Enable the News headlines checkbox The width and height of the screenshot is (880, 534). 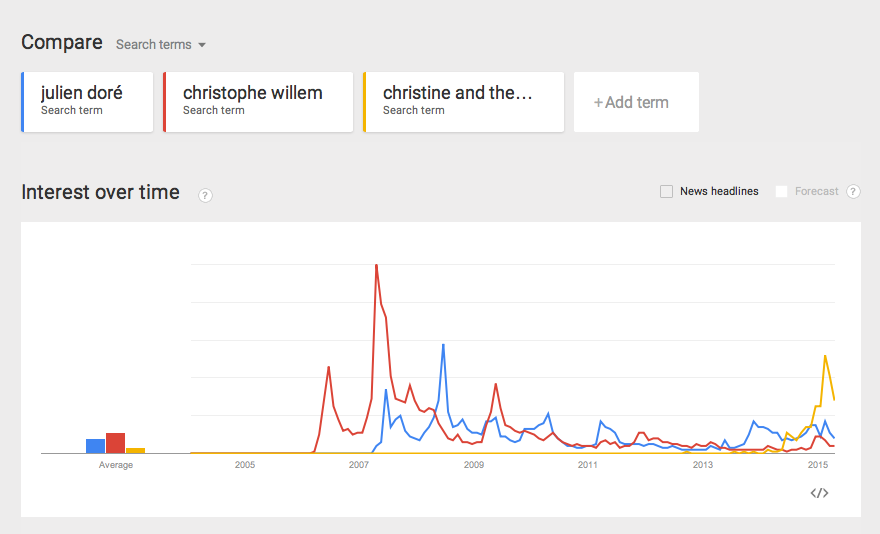pos(666,191)
